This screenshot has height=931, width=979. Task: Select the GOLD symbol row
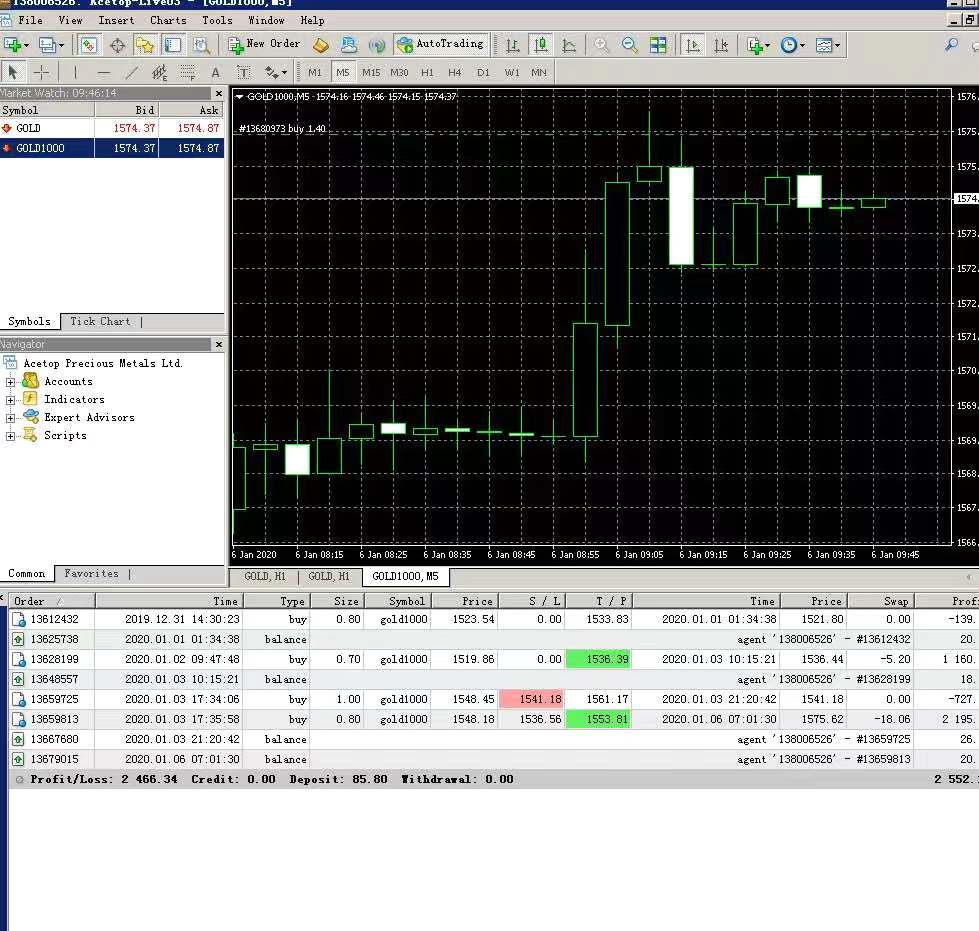112,128
